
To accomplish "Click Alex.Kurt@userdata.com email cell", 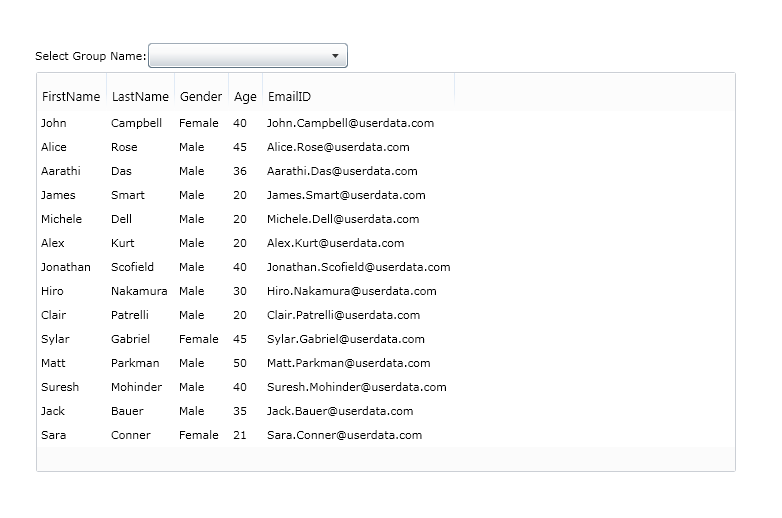I will (x=336, y=243).
